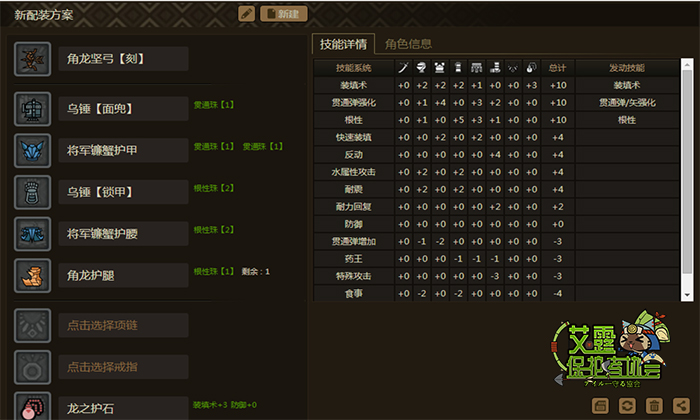Click the leg armor slot icon
This screenshot has width=700, height=420.
point(32,275)
